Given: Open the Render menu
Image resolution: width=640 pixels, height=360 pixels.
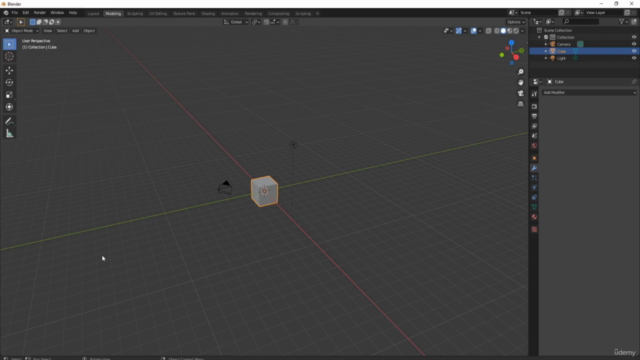Looking at the screenshot, I should [x=40, y=13].
